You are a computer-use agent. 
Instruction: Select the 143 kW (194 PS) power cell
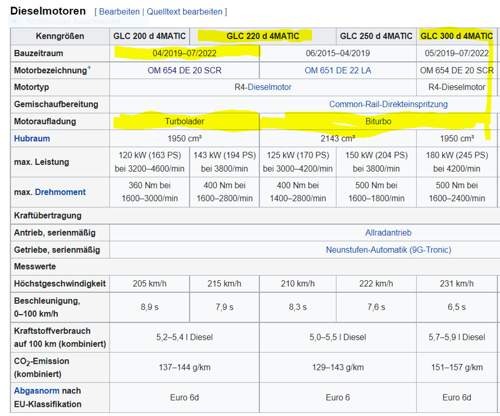pyautogui.click(x=224, y=162)
